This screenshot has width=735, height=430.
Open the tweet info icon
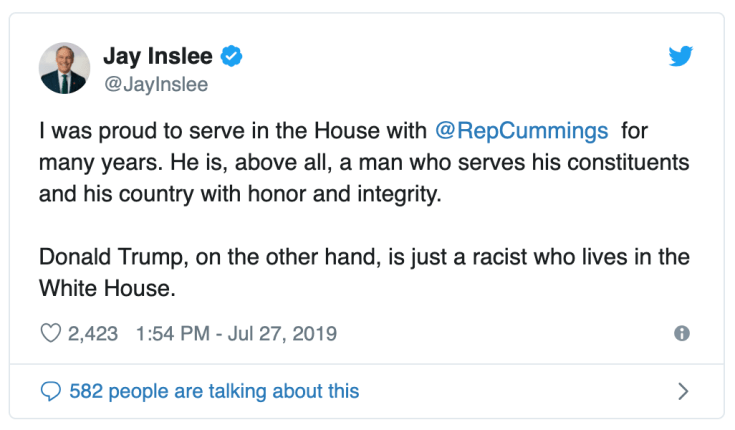[682, 334]
